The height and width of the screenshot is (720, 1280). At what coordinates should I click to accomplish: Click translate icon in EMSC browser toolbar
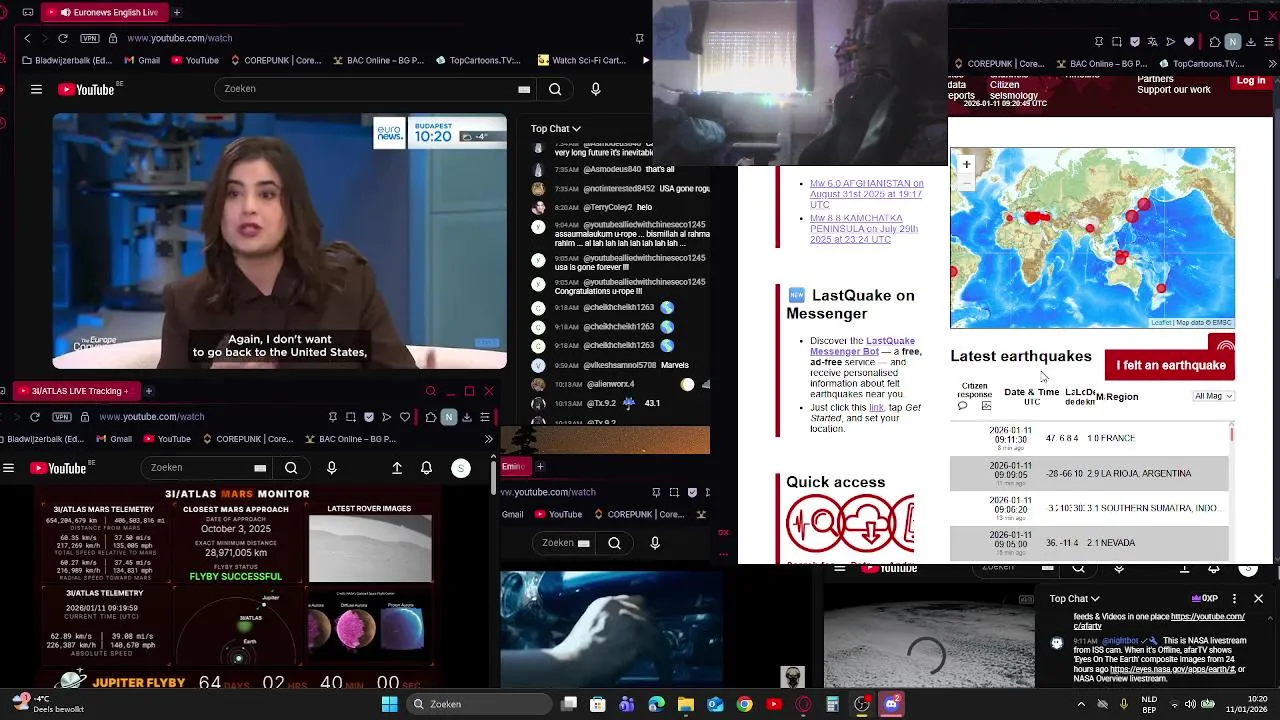(1153, 42)
